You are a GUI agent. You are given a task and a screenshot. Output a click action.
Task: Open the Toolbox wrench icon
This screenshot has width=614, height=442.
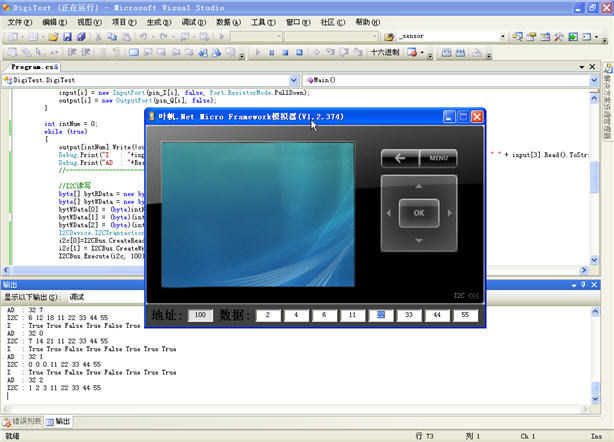[x=559, y=37]
